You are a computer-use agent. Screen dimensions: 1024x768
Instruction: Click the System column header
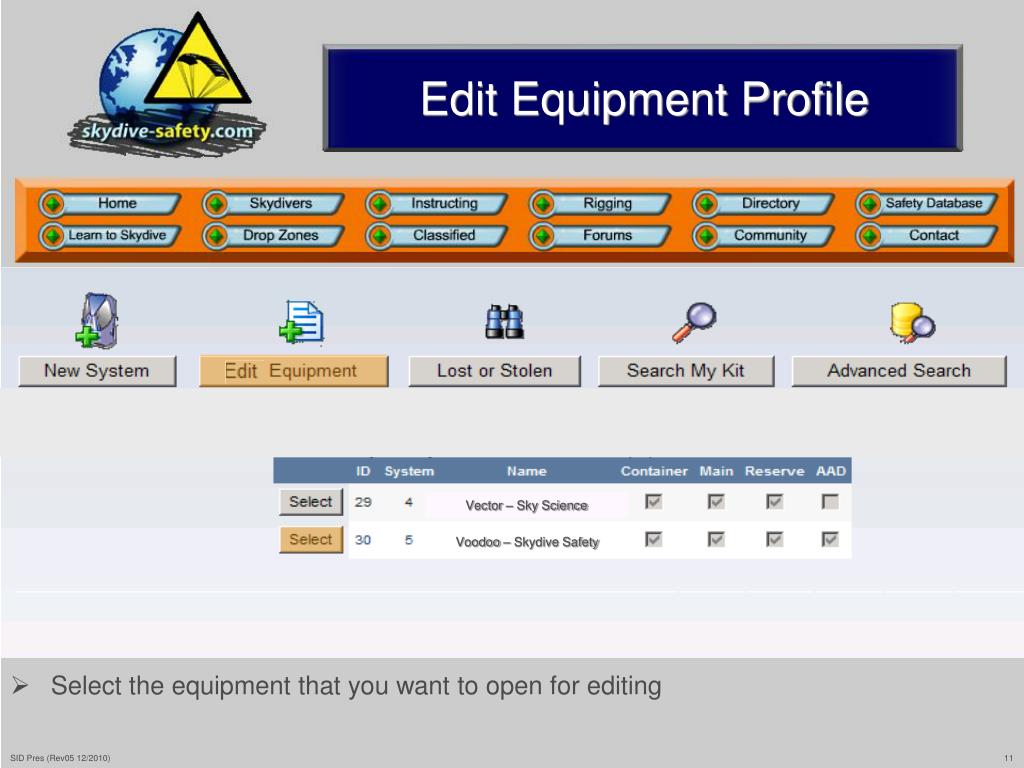[409, 471]
